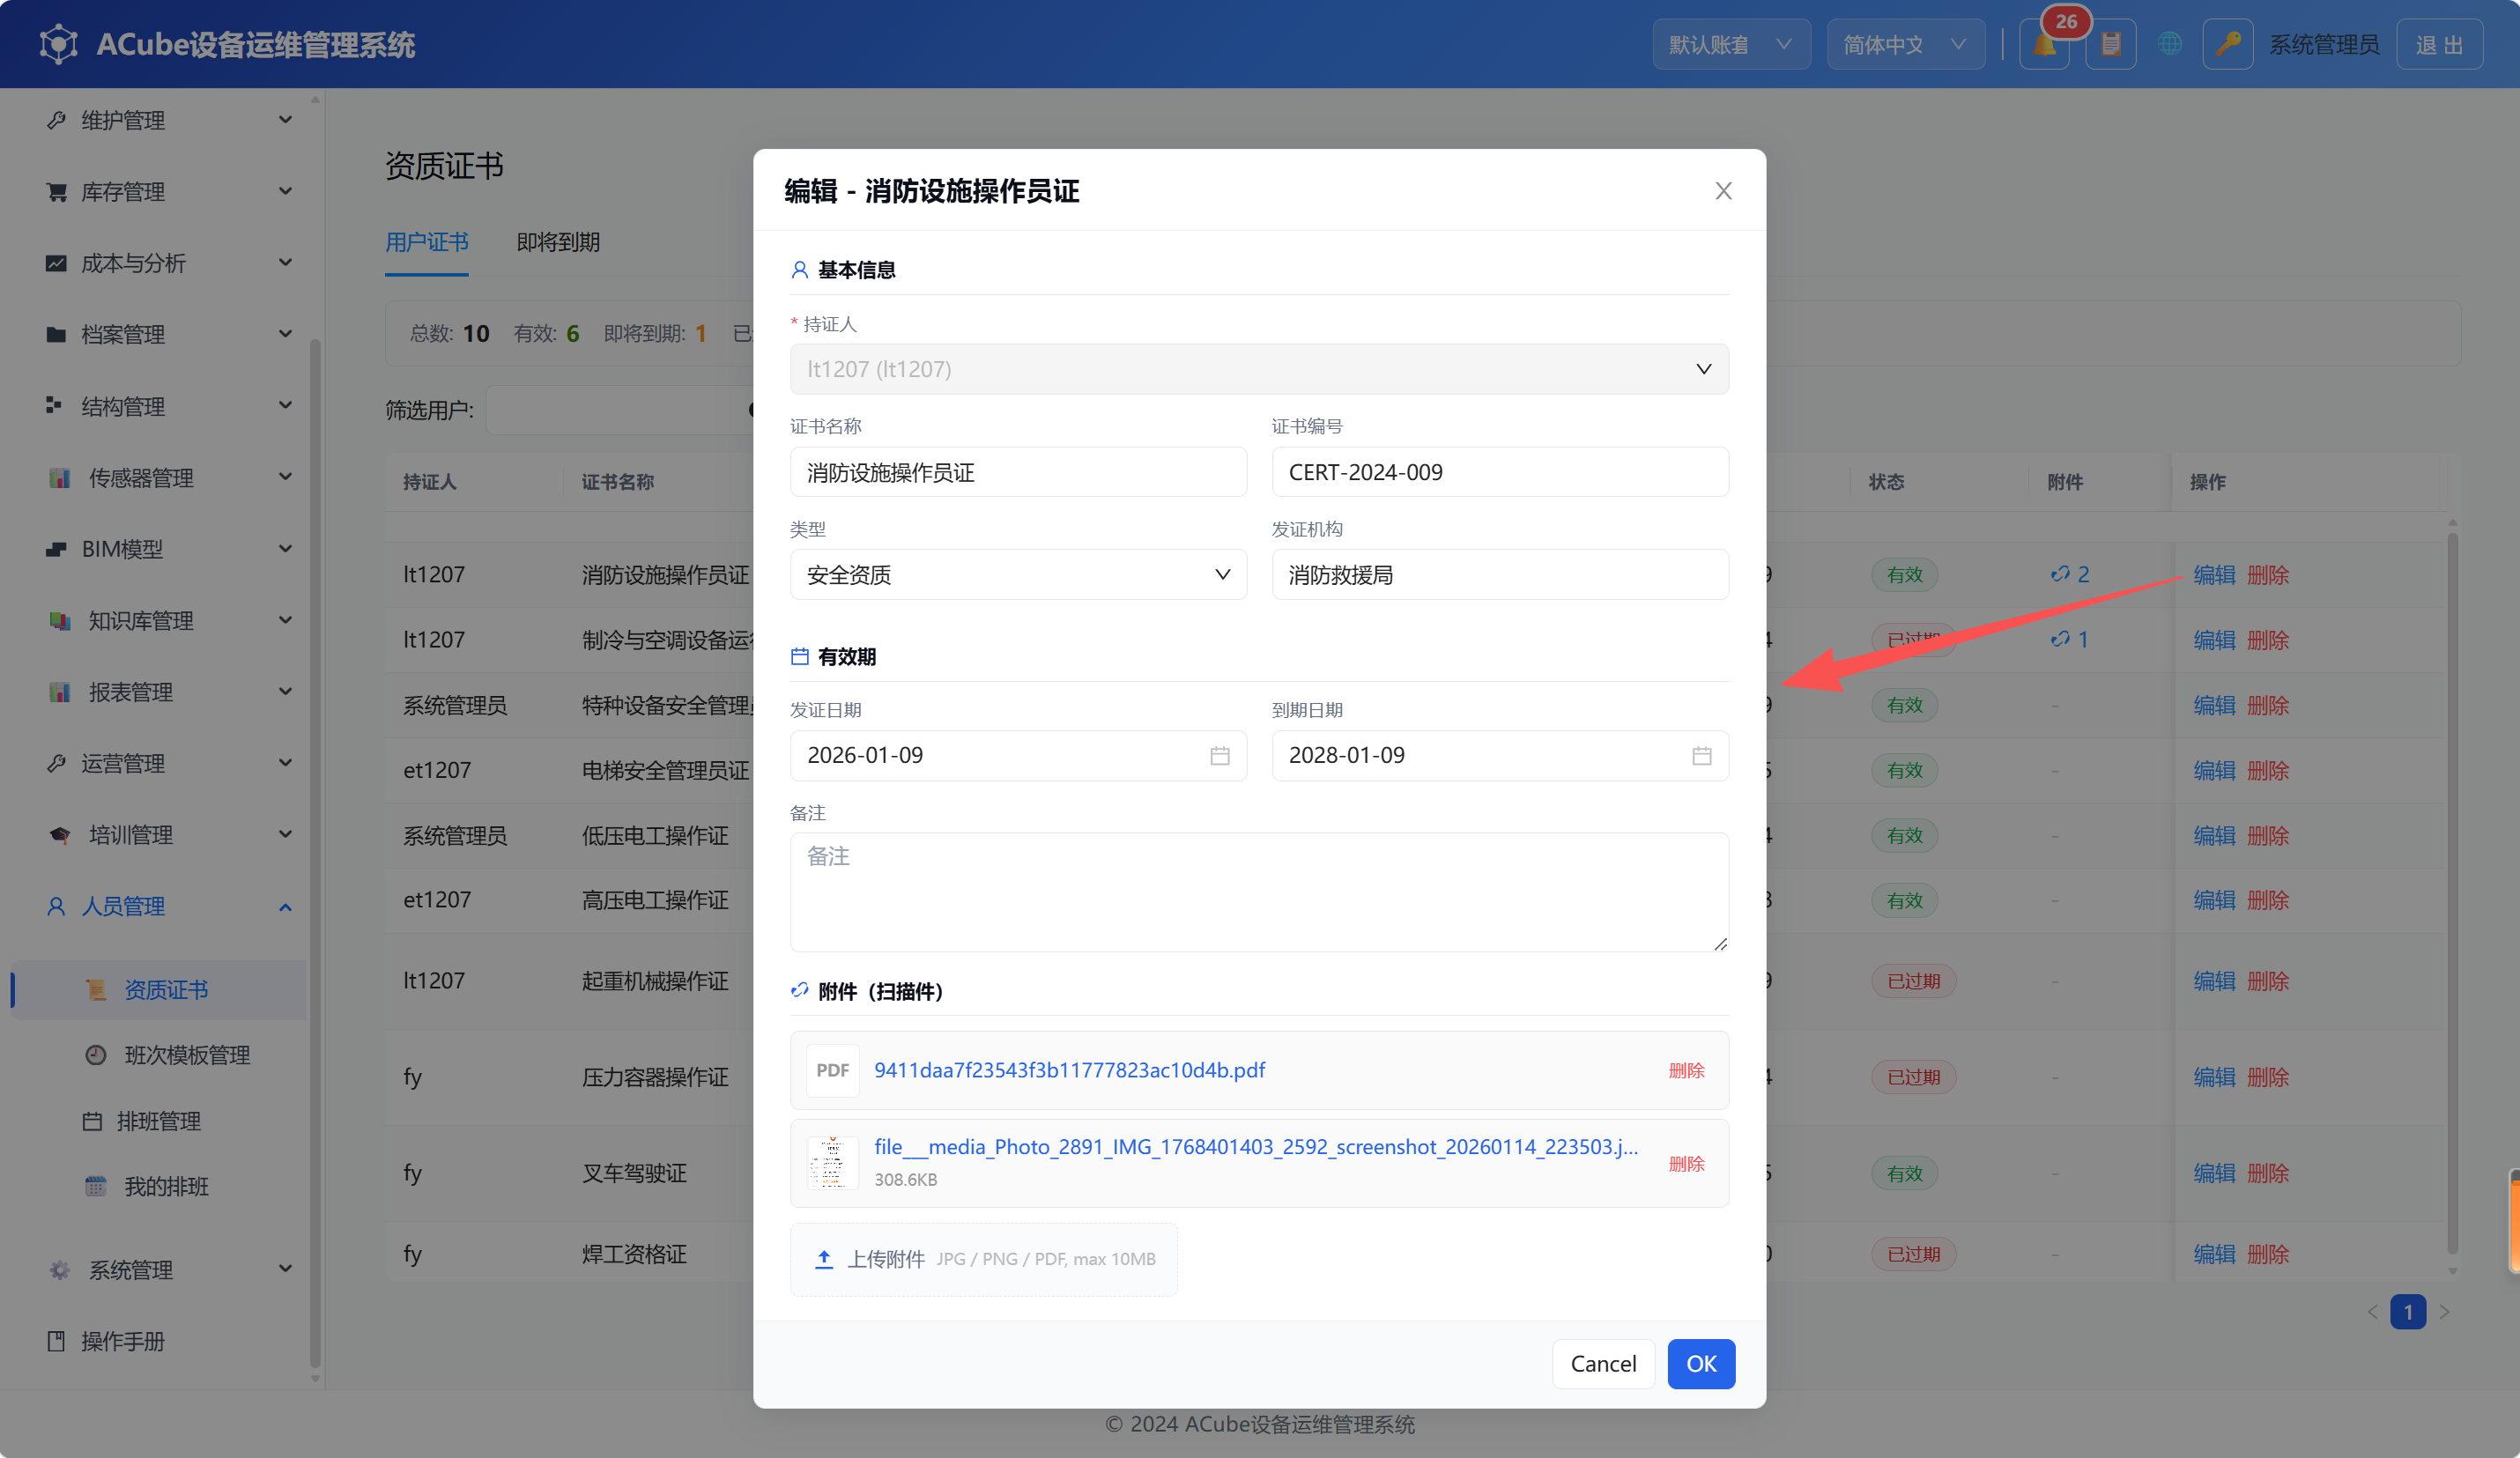Click 系统管理员 user name in header

coord(2324,45)
